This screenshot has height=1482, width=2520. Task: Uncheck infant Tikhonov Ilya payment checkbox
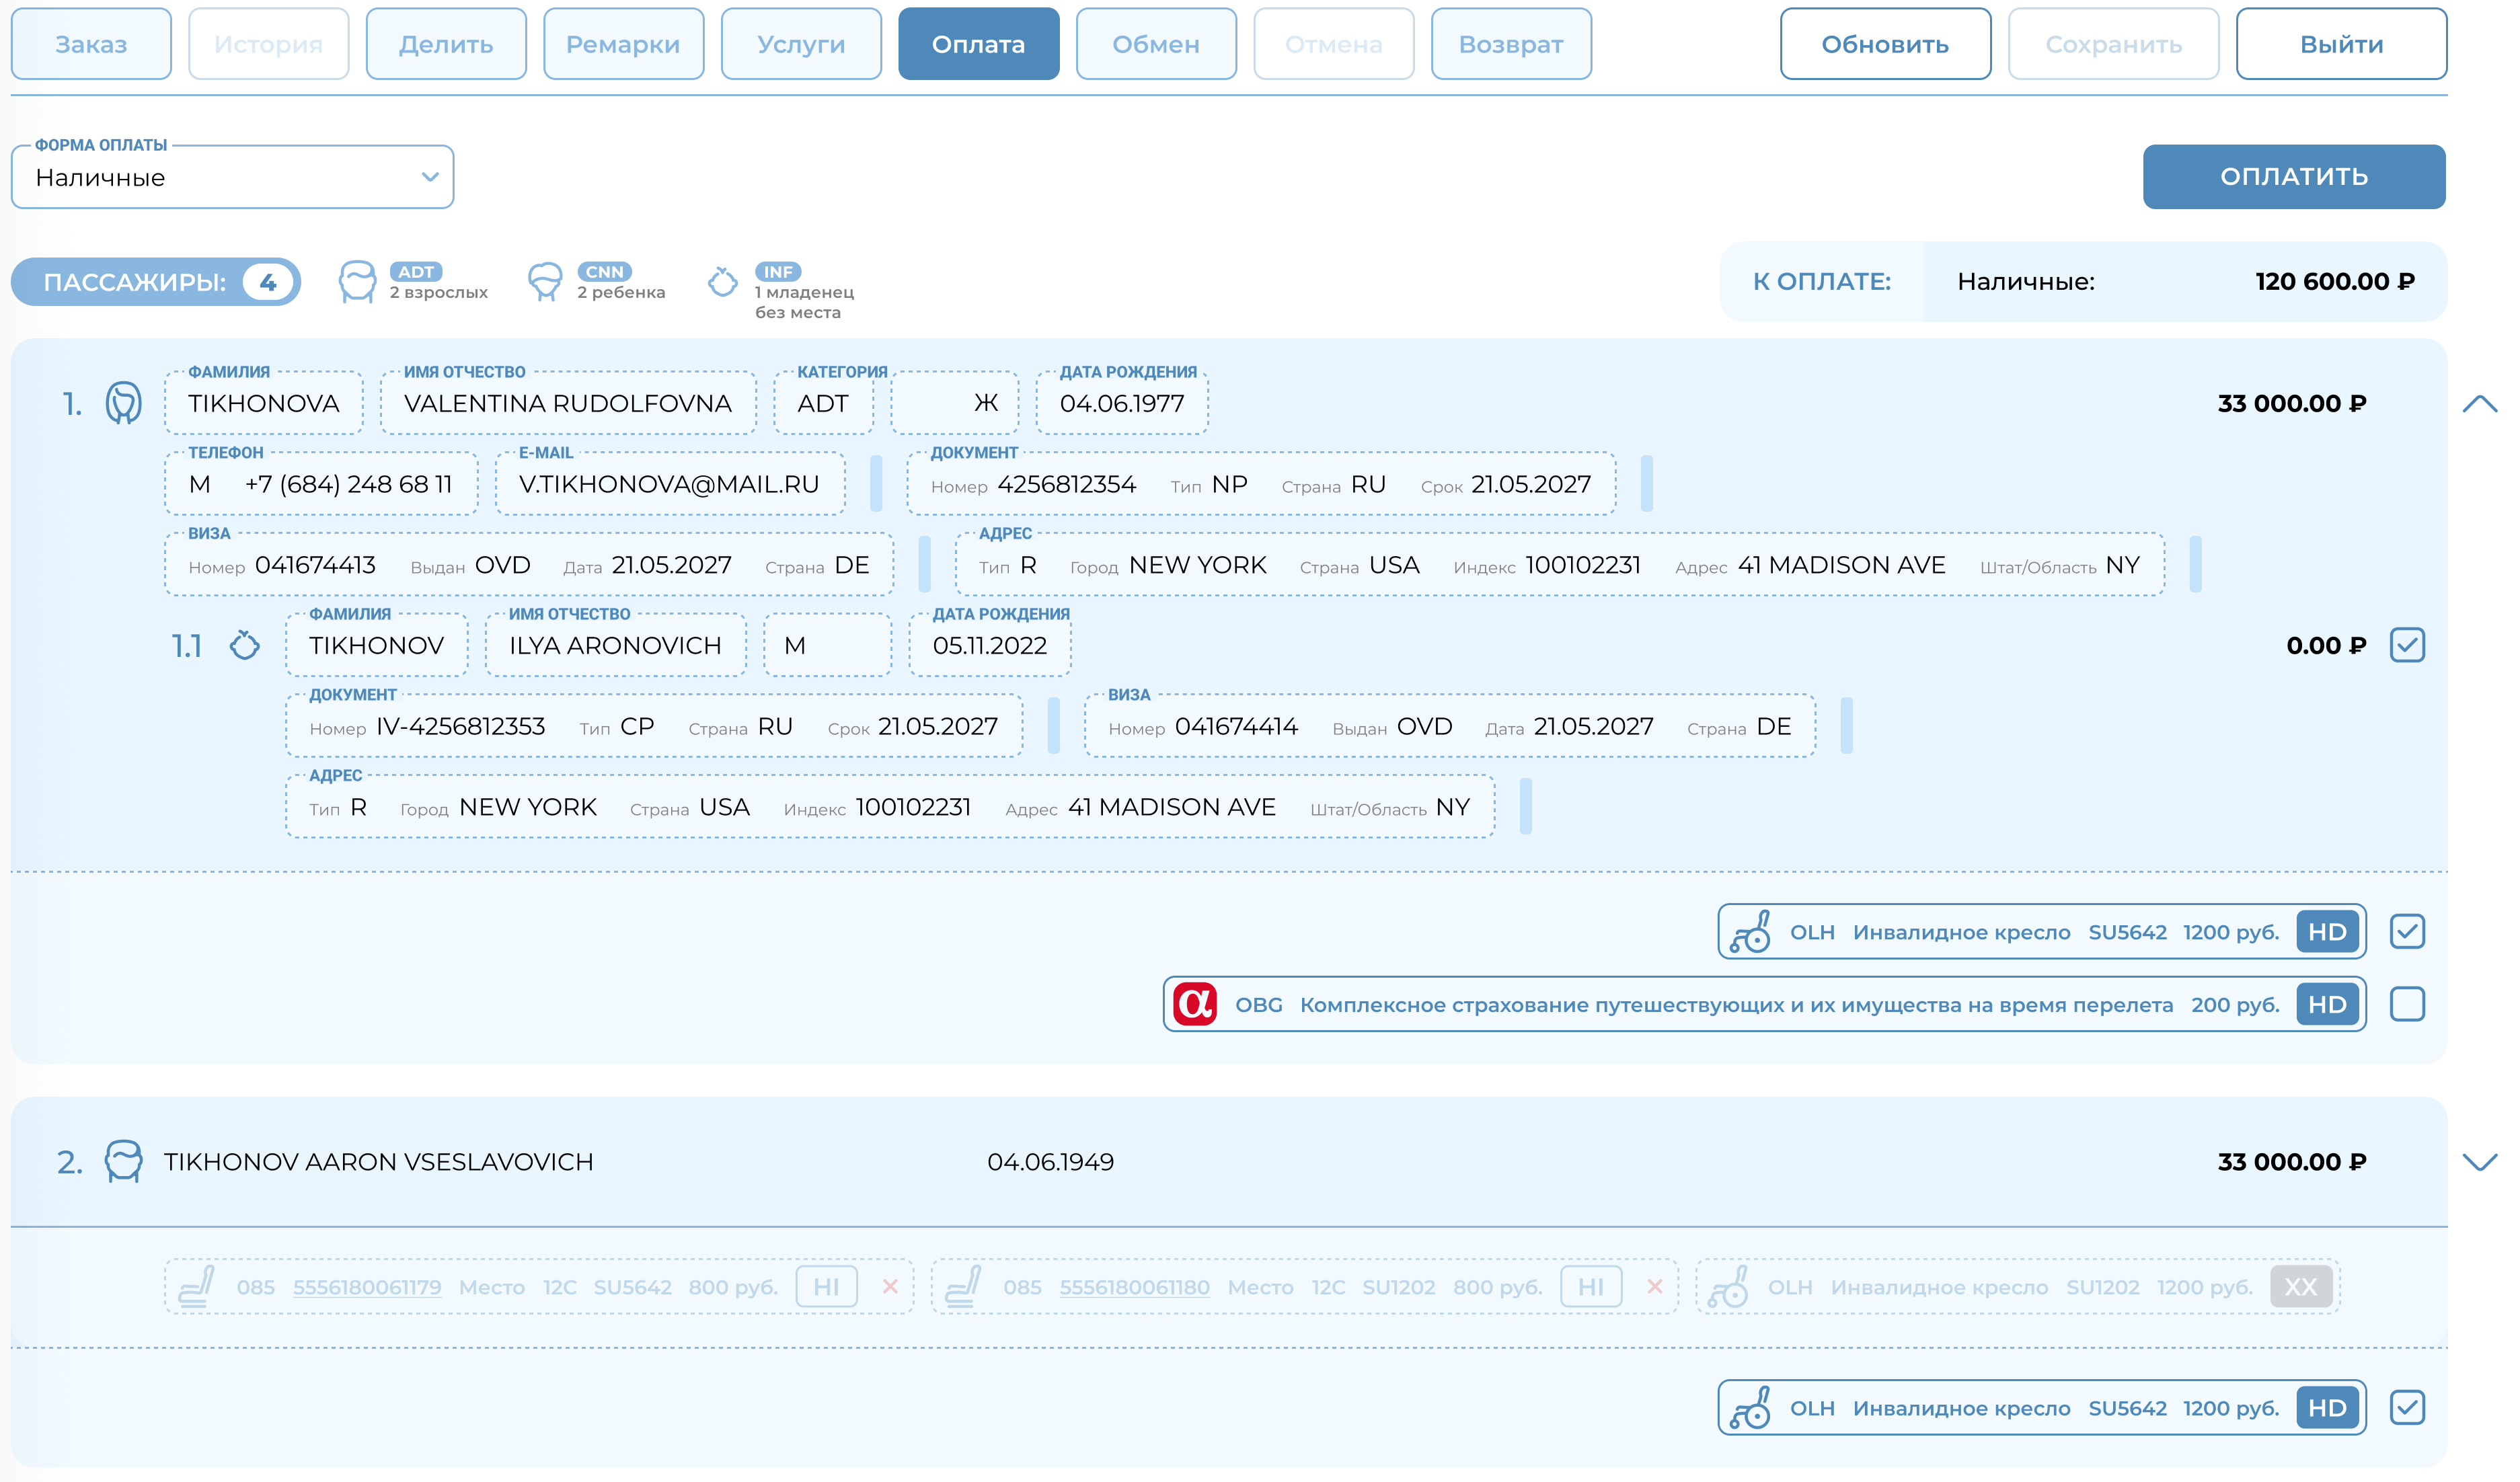(2407, 645)
